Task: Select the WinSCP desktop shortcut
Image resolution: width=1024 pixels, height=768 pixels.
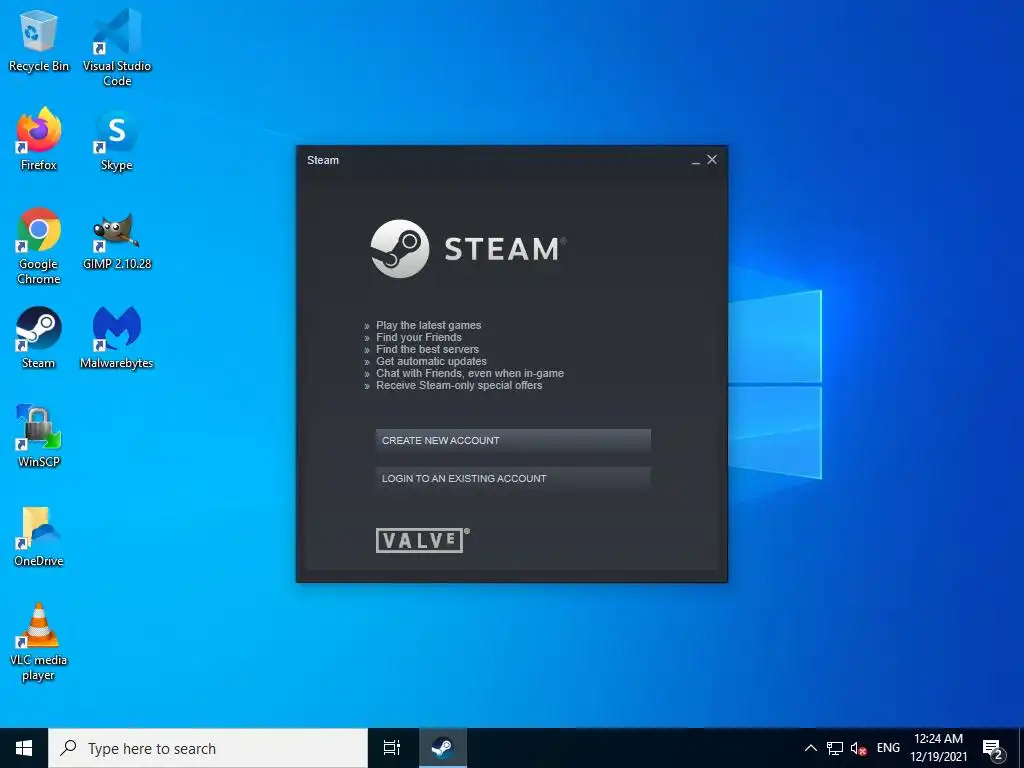Action: (39, 436)
